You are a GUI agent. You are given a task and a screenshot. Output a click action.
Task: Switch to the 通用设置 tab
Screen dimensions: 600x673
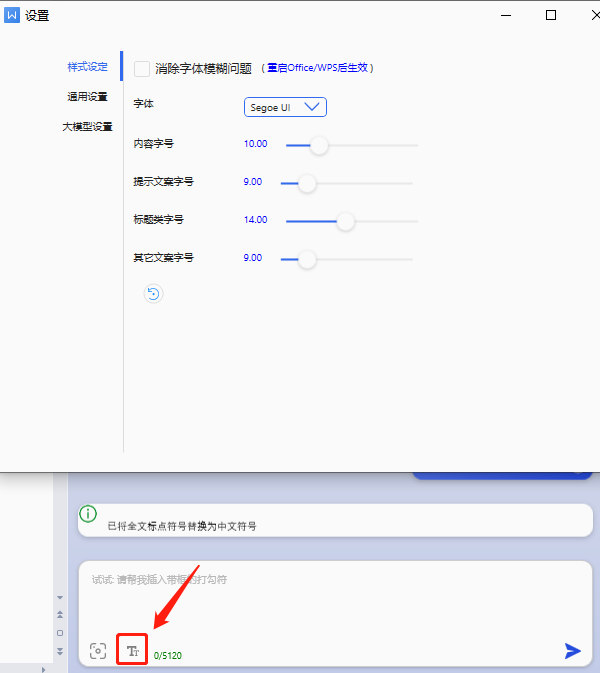point(87,97)
